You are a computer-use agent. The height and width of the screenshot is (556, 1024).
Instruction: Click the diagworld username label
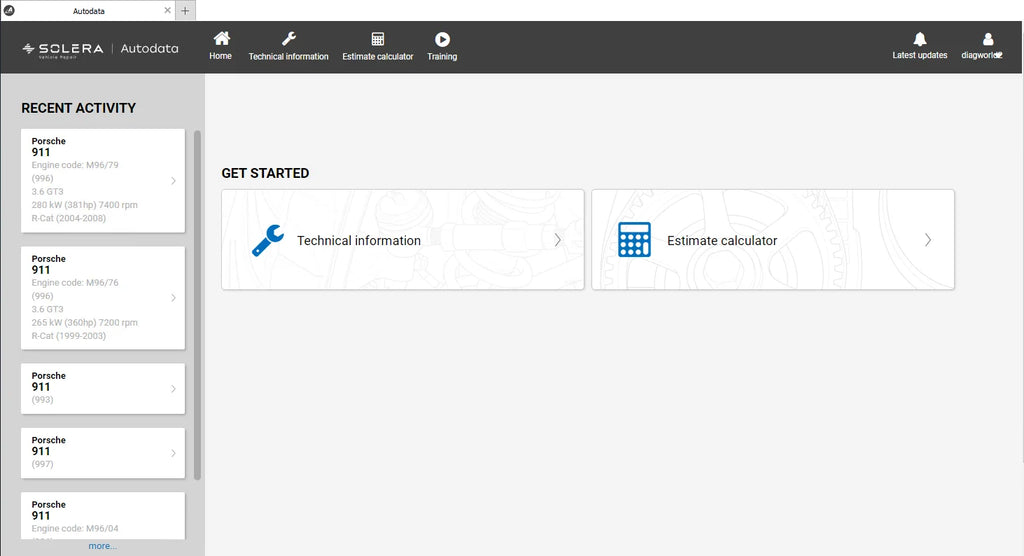click(x=981, y=56)
